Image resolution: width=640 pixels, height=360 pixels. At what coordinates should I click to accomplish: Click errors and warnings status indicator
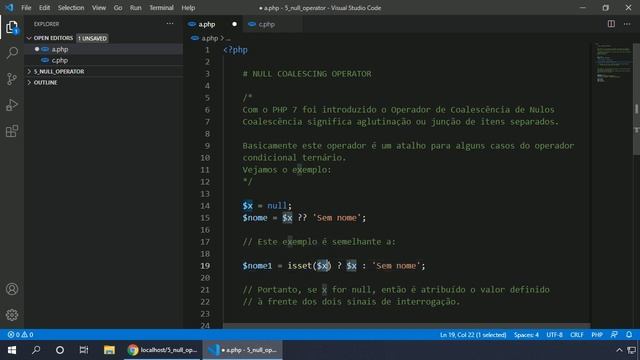pyautogui.click(x=20, y=335)
